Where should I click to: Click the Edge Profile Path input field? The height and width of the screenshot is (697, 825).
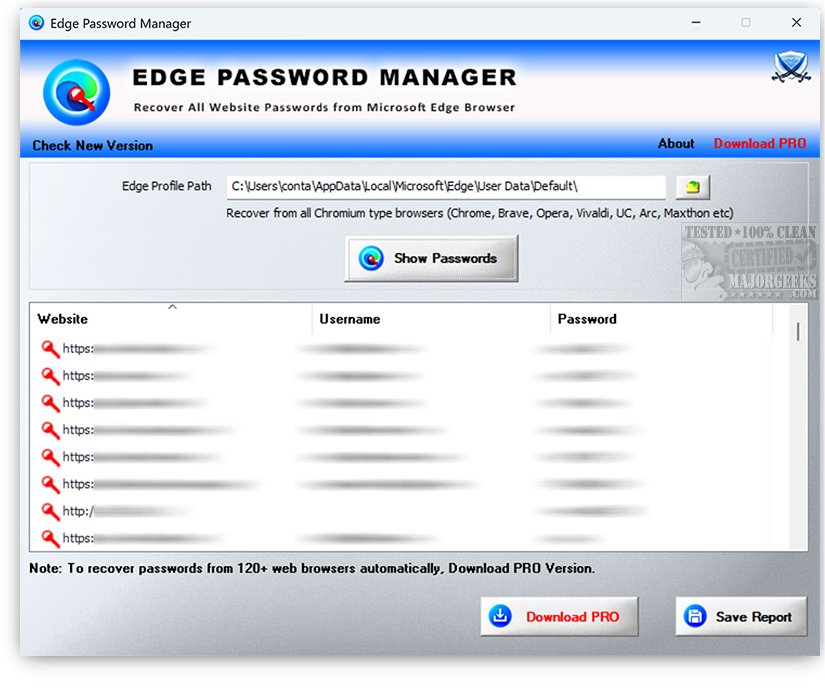446,187
